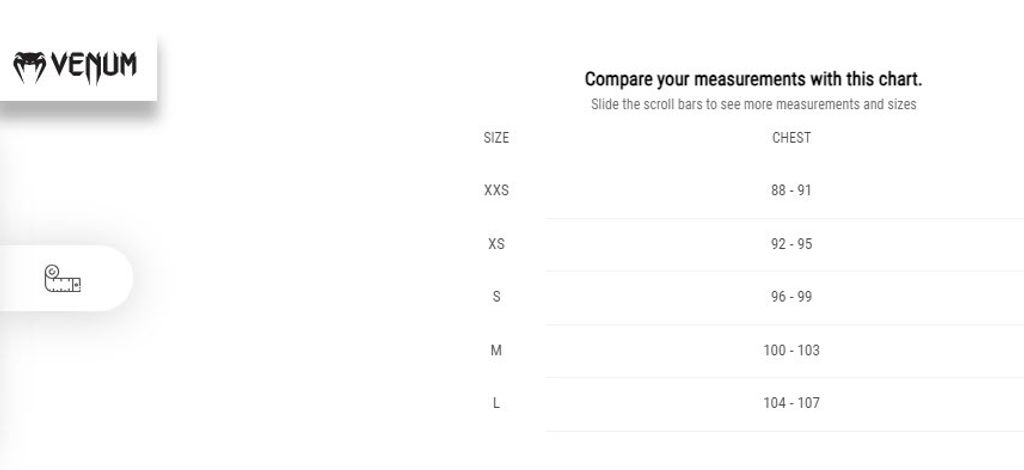Click the 92 - 95 chest value
The image size is (1024, 470).
point(791,244)
